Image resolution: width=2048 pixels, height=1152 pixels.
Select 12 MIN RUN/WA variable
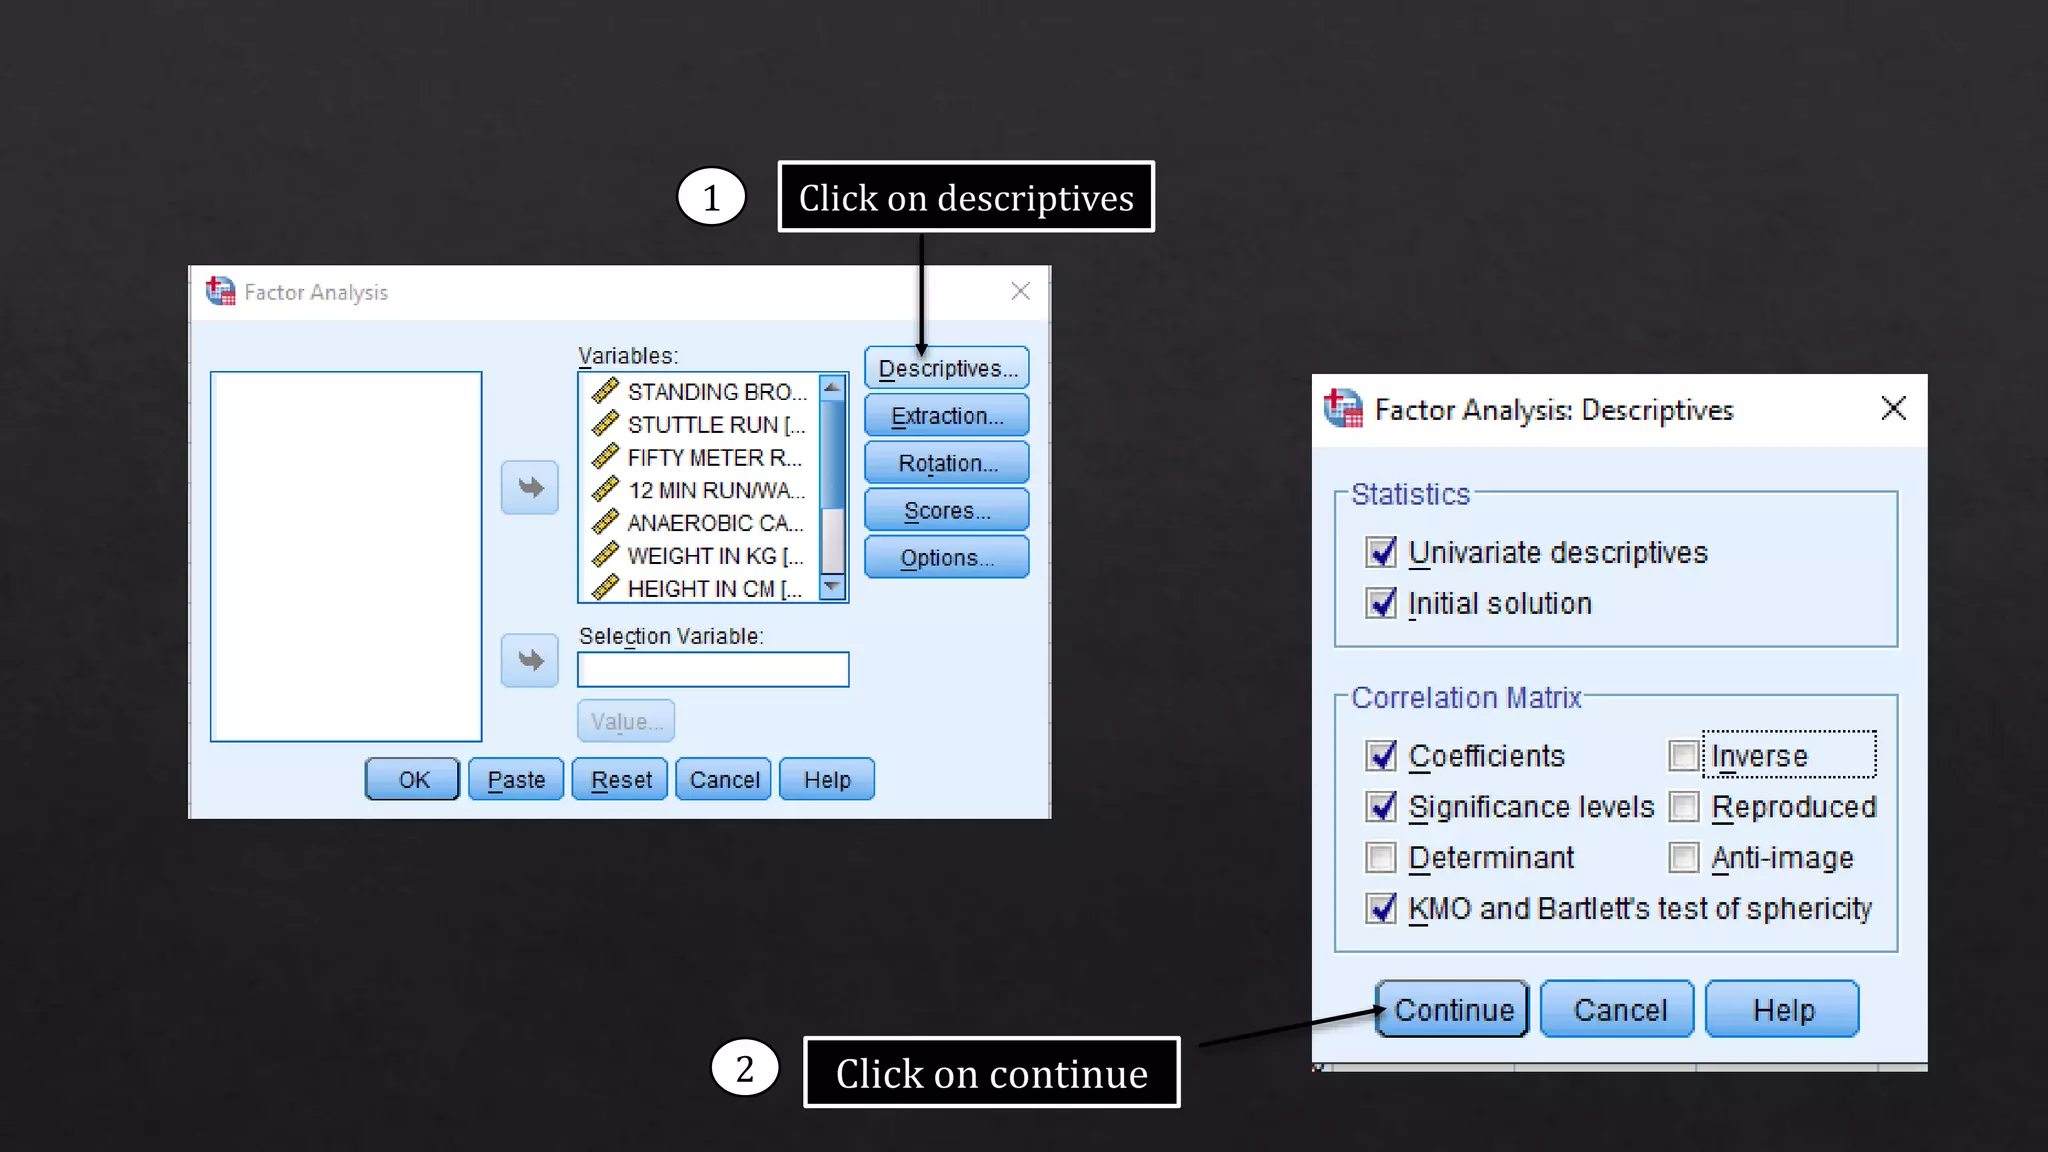714,490
